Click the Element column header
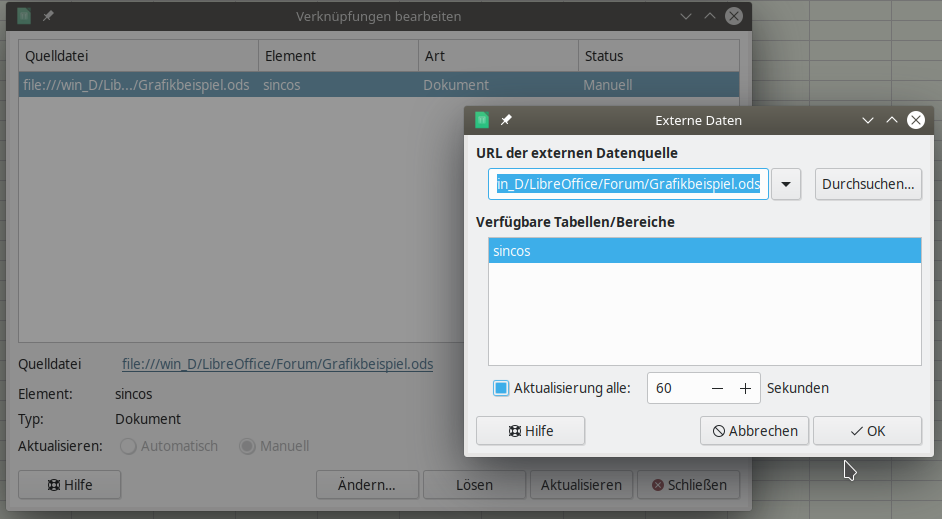The height and width of the screenshot is (519, 942). (x=339, y=56)
